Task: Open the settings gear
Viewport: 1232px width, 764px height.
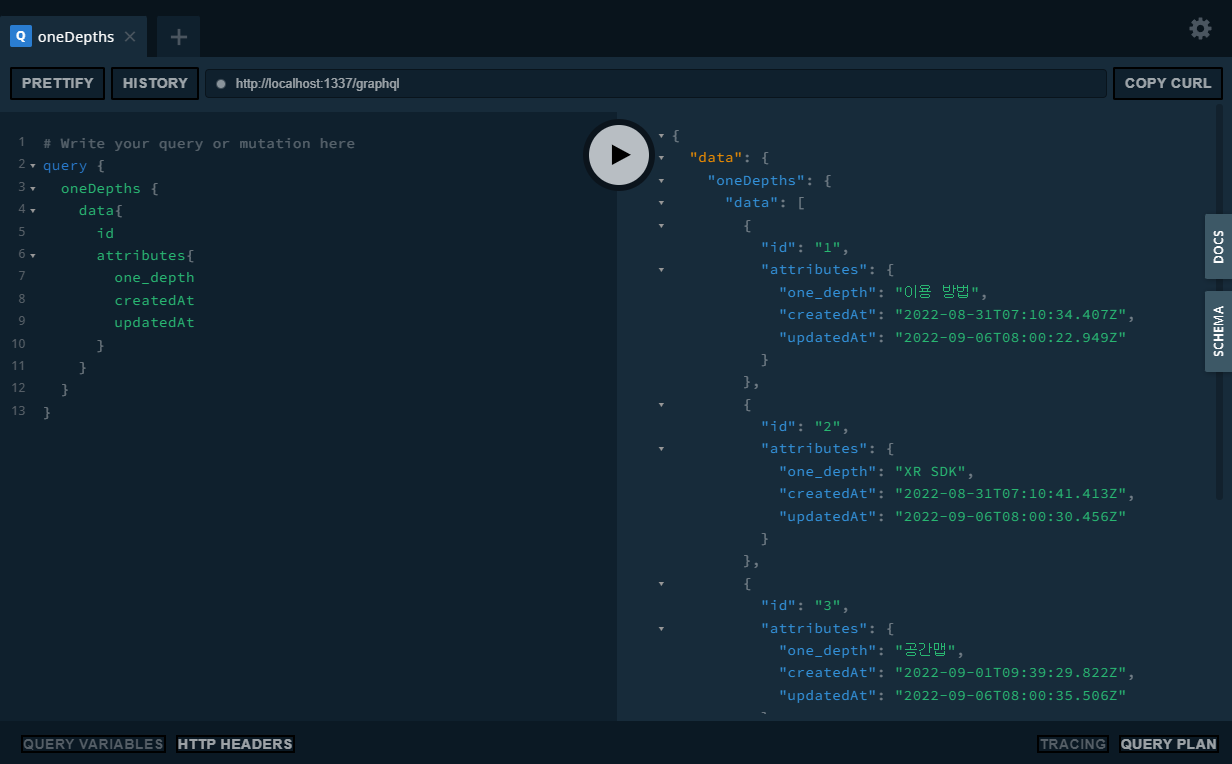Action: coord(1200,28)
